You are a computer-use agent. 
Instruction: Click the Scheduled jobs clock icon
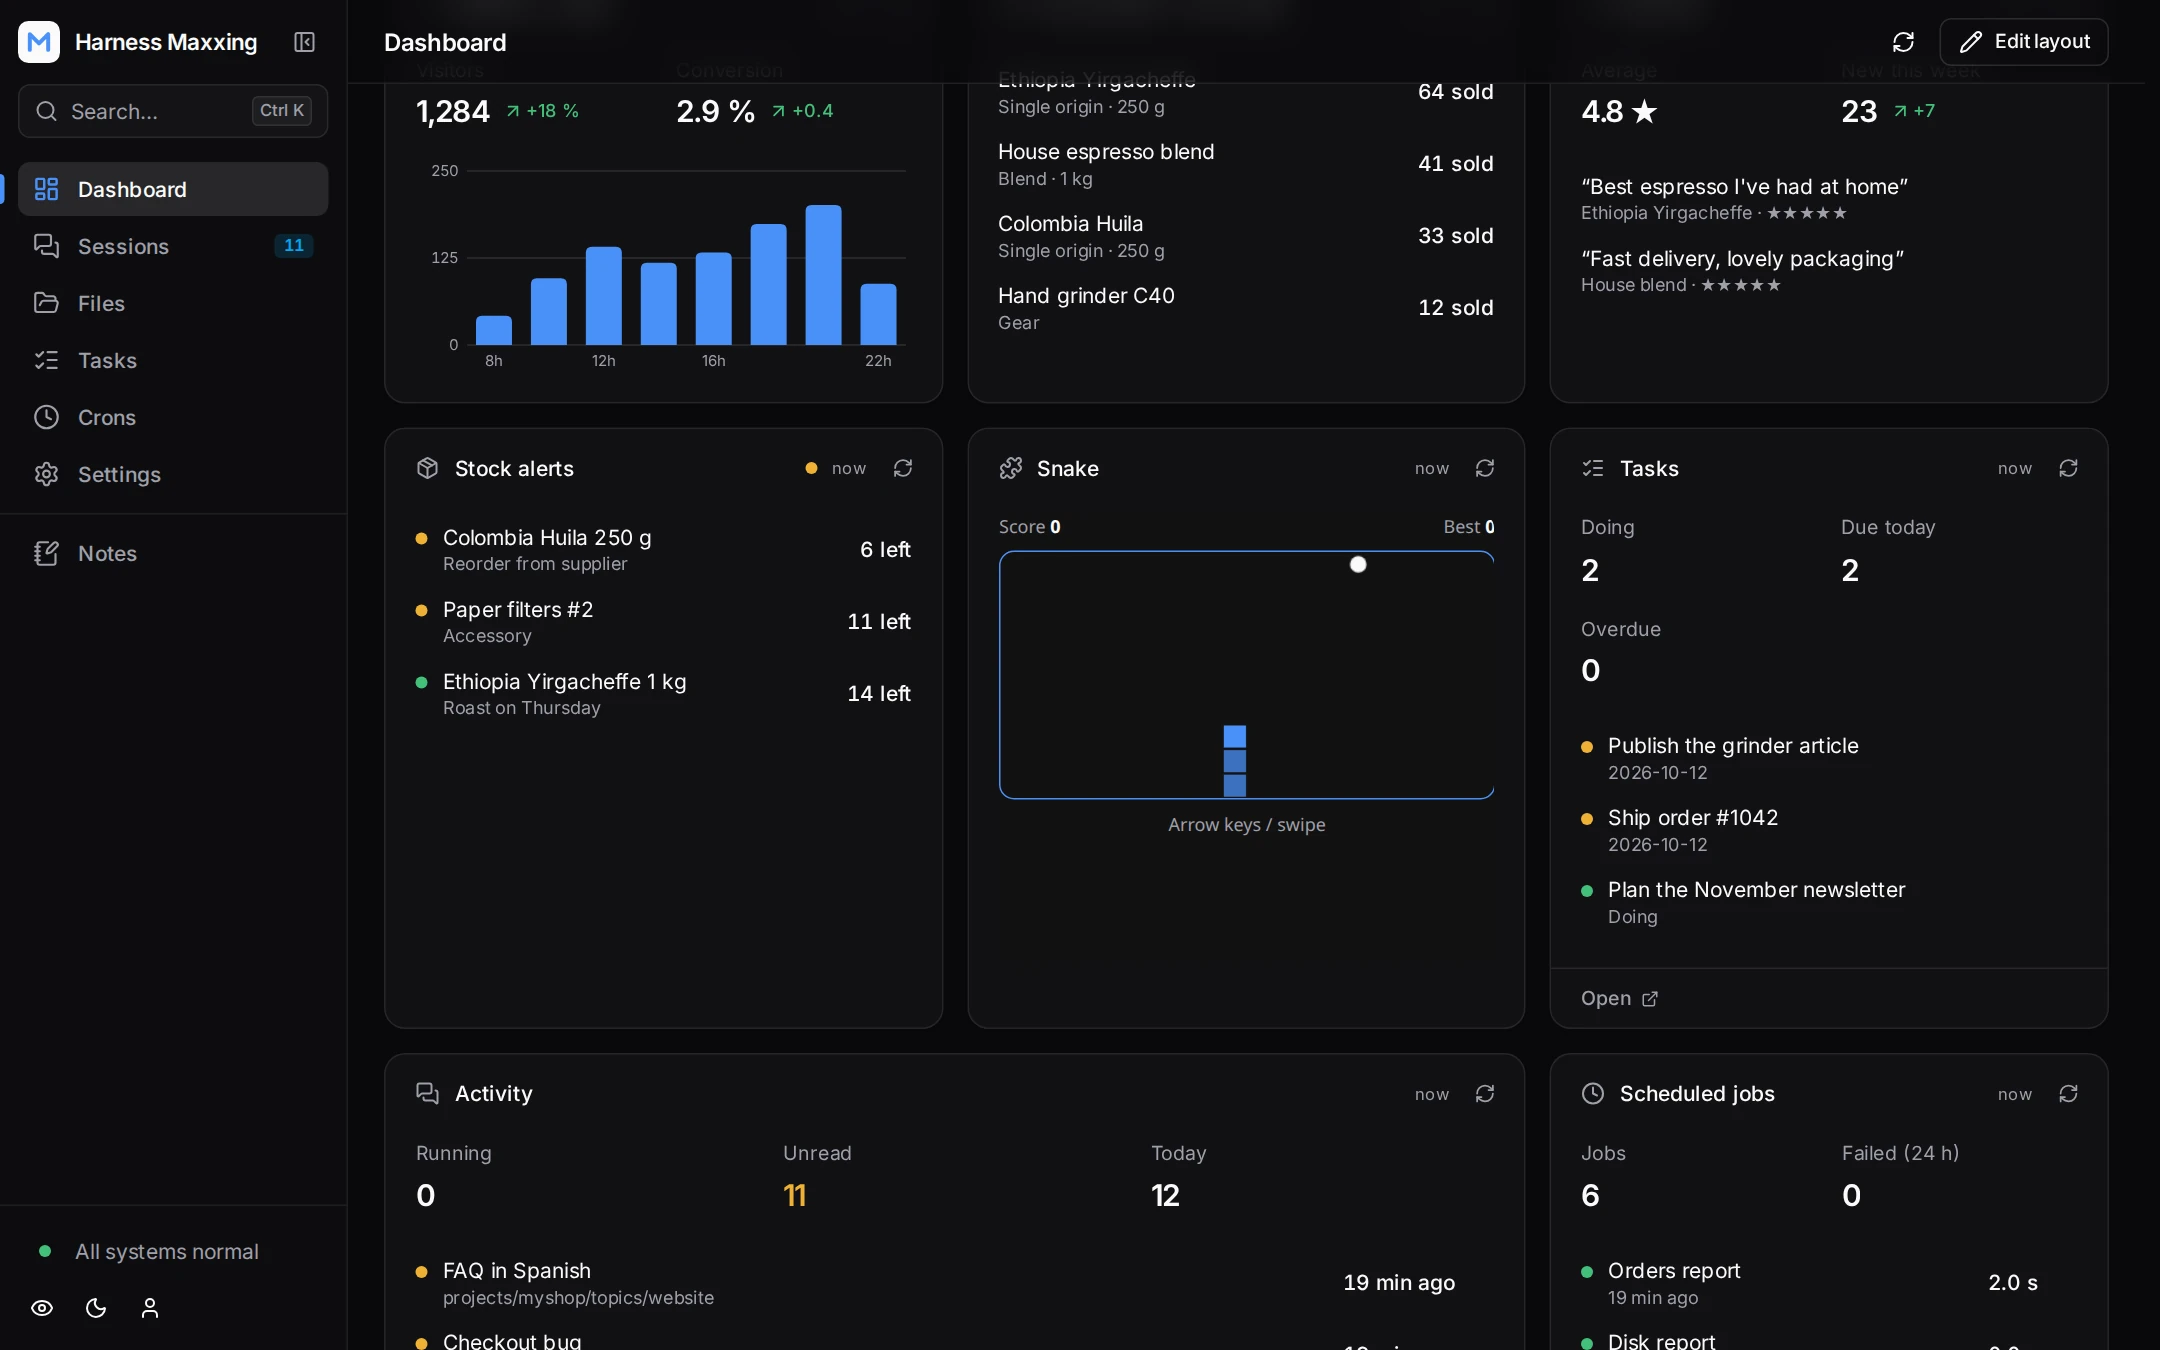pos(1593,1094)
